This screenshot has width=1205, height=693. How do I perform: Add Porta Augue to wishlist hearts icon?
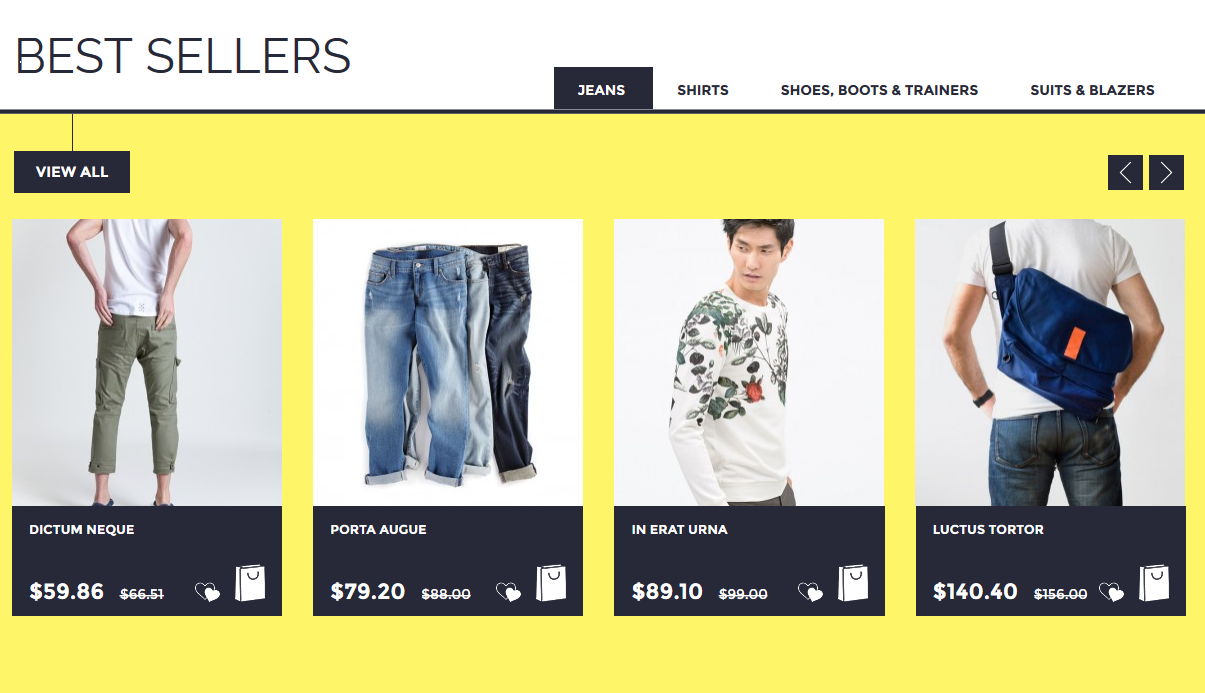tap(508, 592)
